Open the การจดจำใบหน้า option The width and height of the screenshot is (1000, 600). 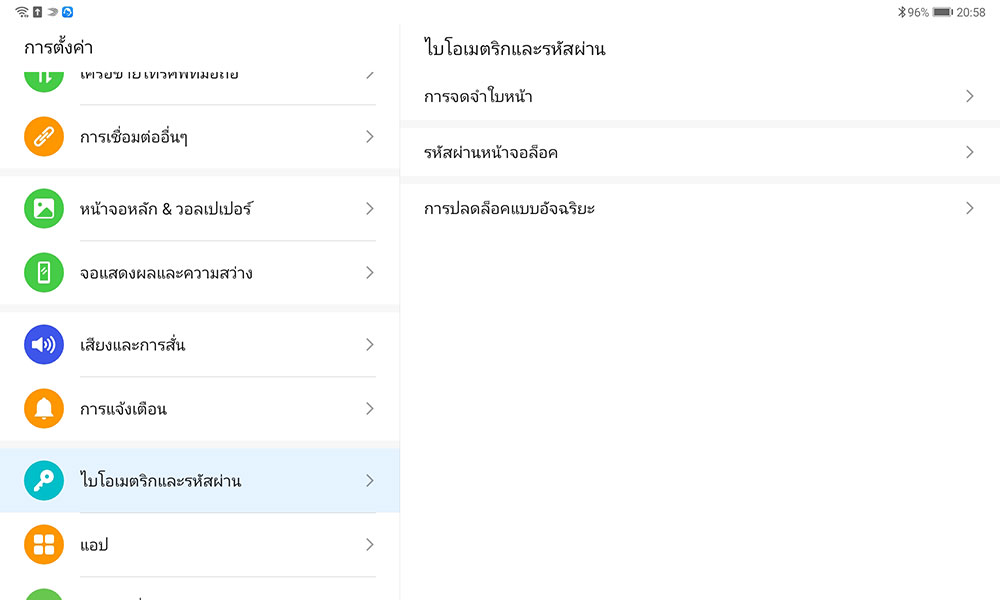[478, 97]
